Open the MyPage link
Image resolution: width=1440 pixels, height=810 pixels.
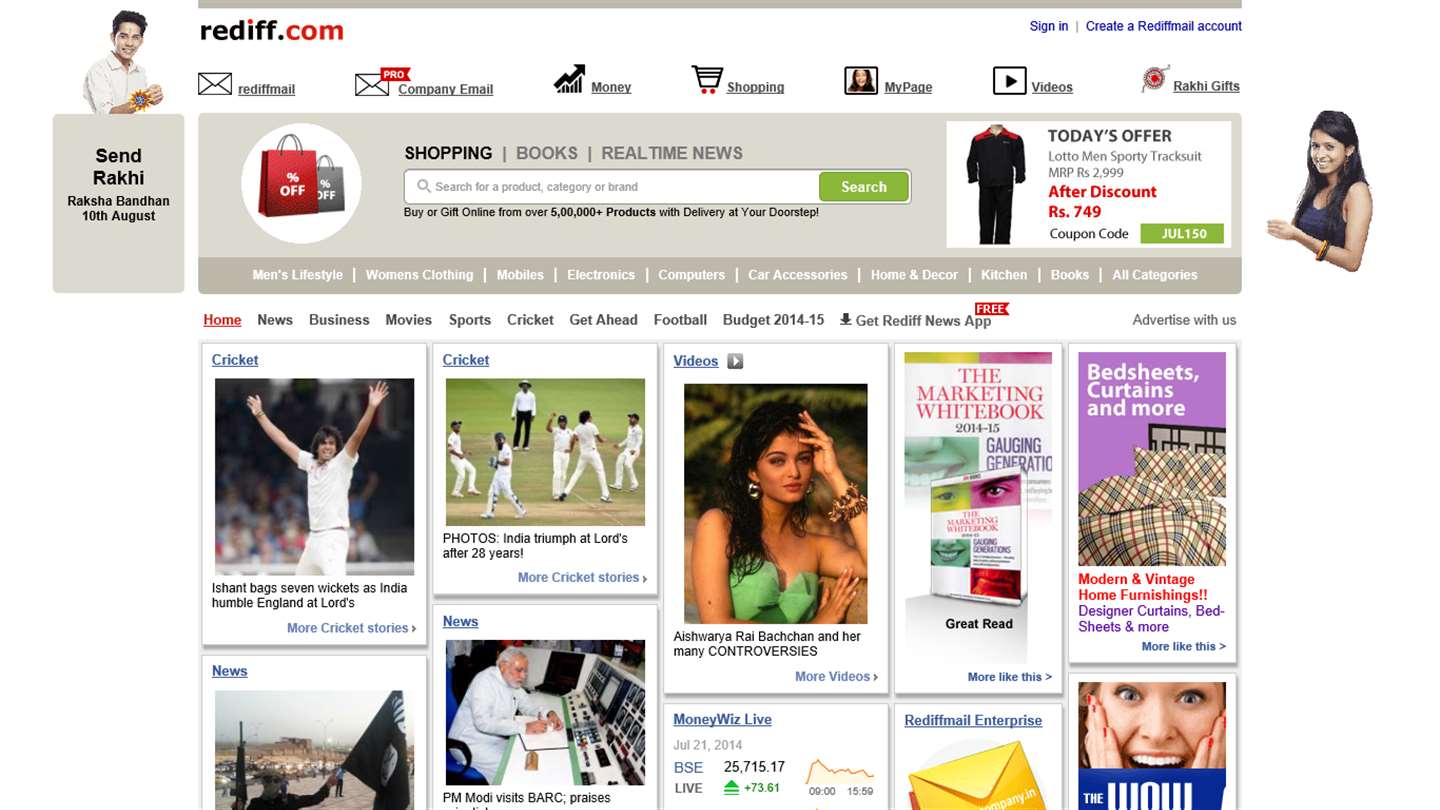[x=908, y=87]
